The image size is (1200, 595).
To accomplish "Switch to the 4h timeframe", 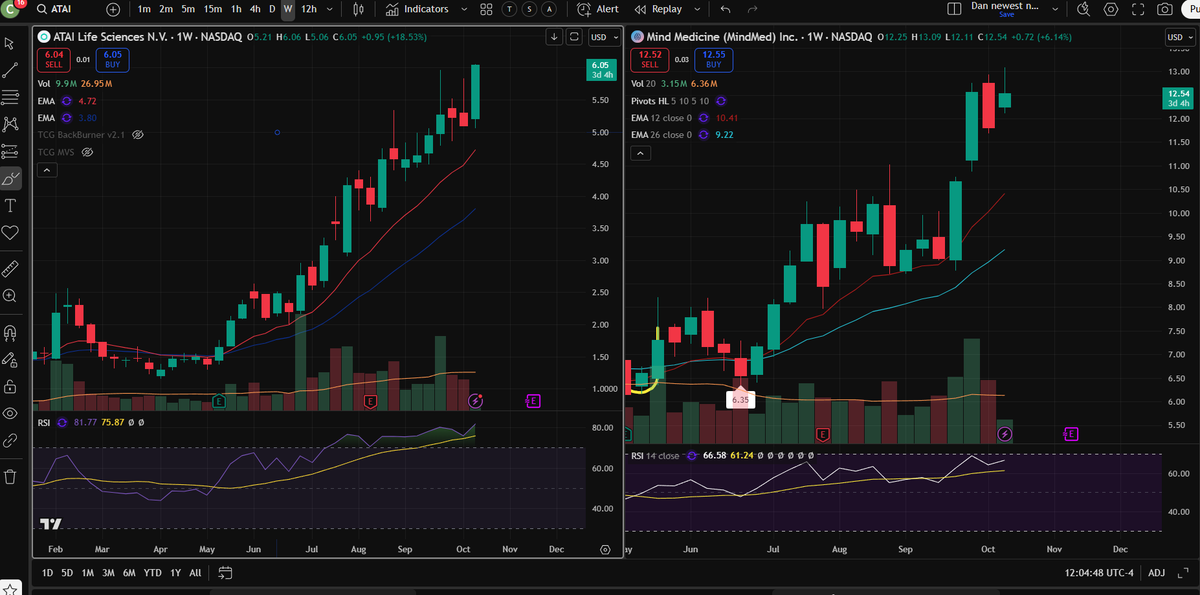I will click(255, 9).
